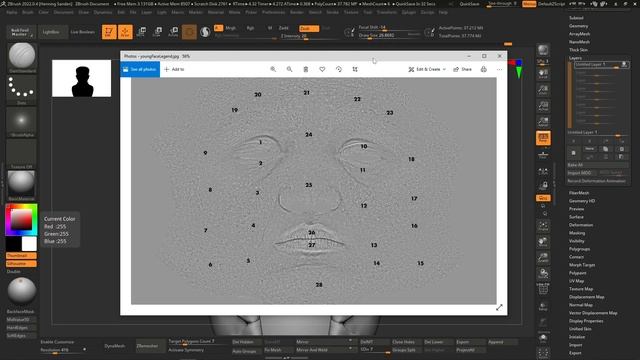The height and width of the screenshot is (360, 640).
Task: Adjust the Z Intensity slider
Action: [x=309, y=36]
